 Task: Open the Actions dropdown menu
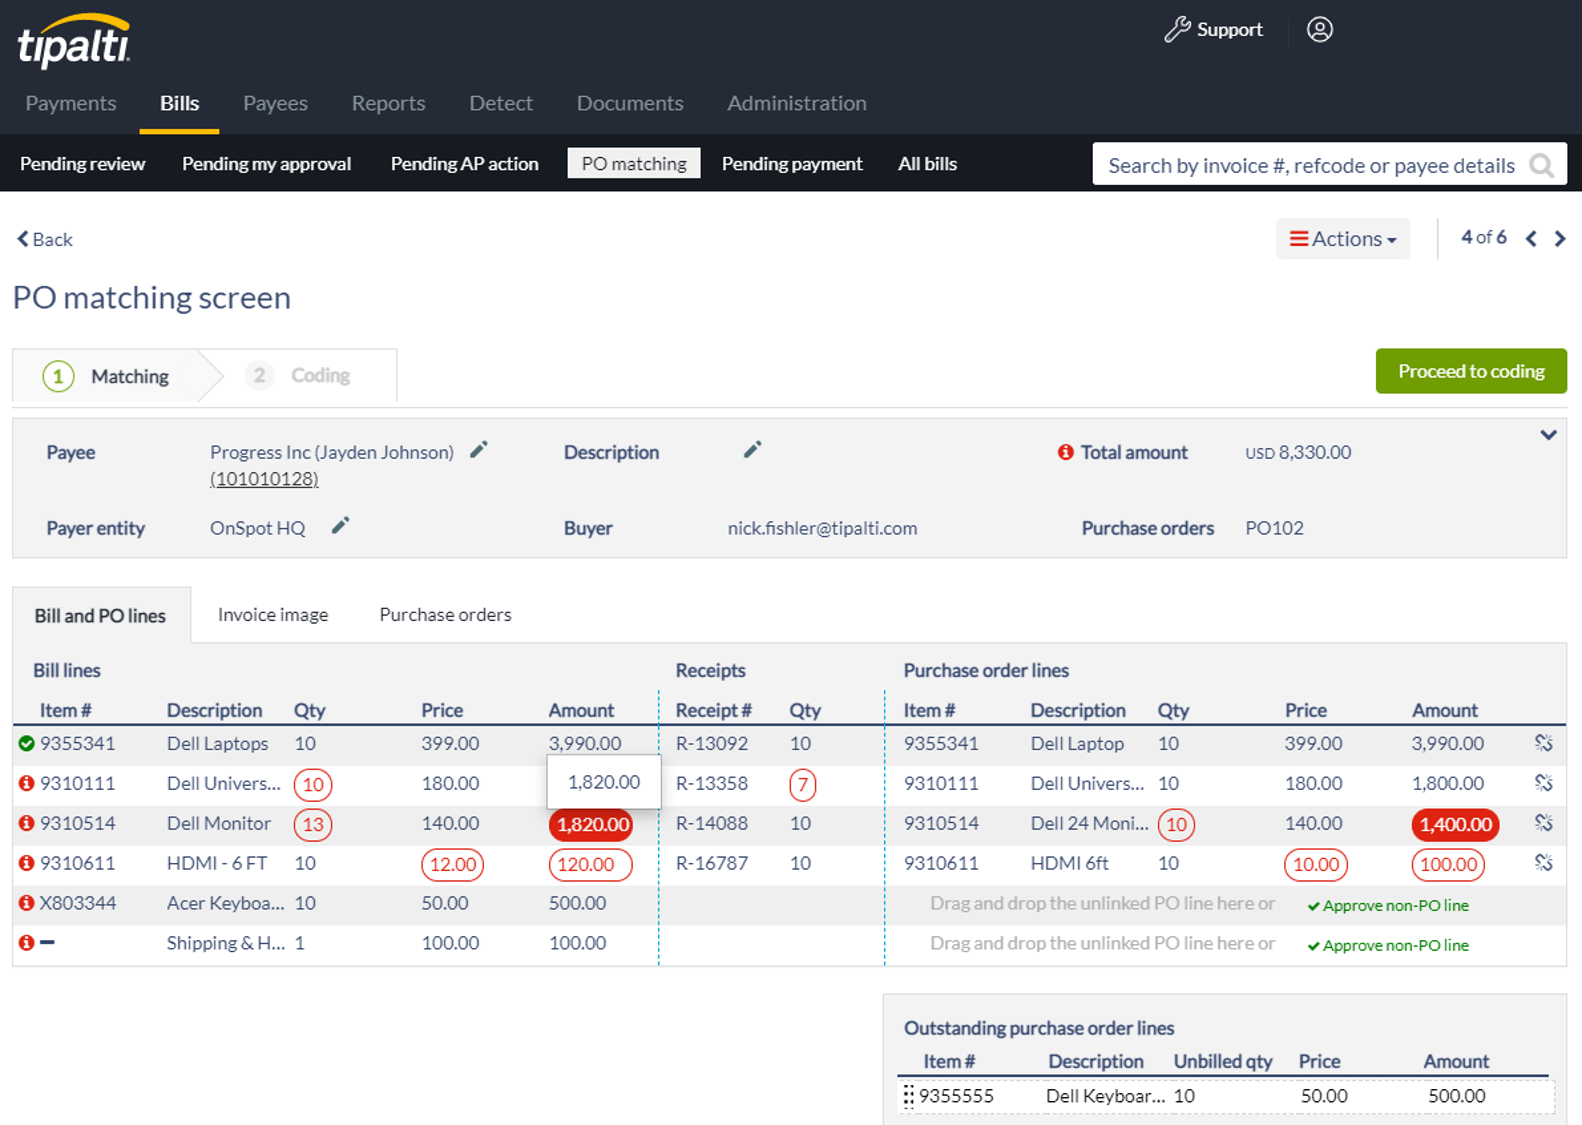click(1342, 239)
